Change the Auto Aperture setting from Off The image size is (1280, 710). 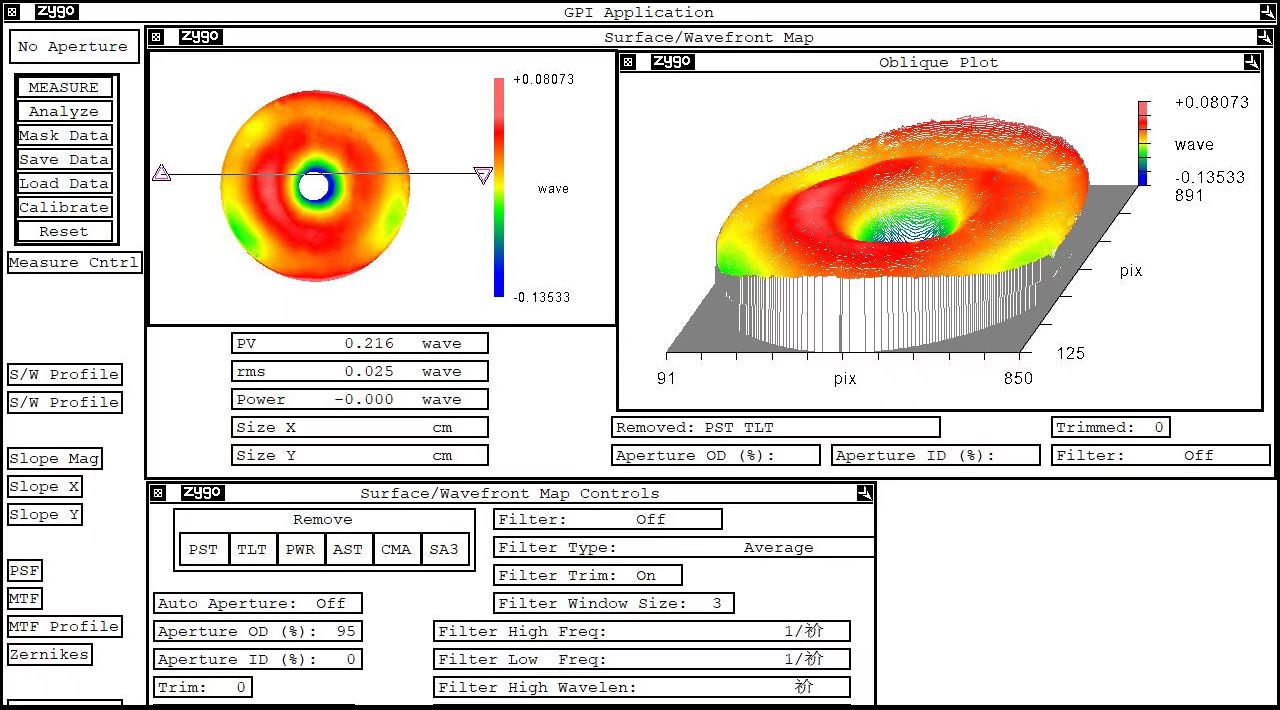point(258,603)
